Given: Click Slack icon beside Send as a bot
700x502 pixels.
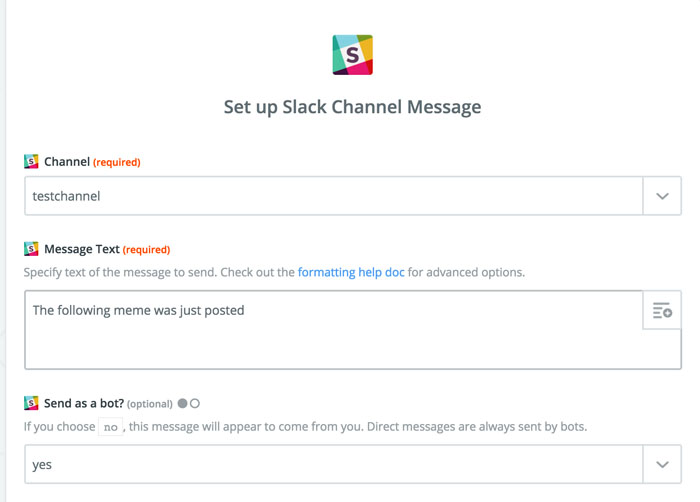Looking at the screenshot, I should click(x=31, y=403).
